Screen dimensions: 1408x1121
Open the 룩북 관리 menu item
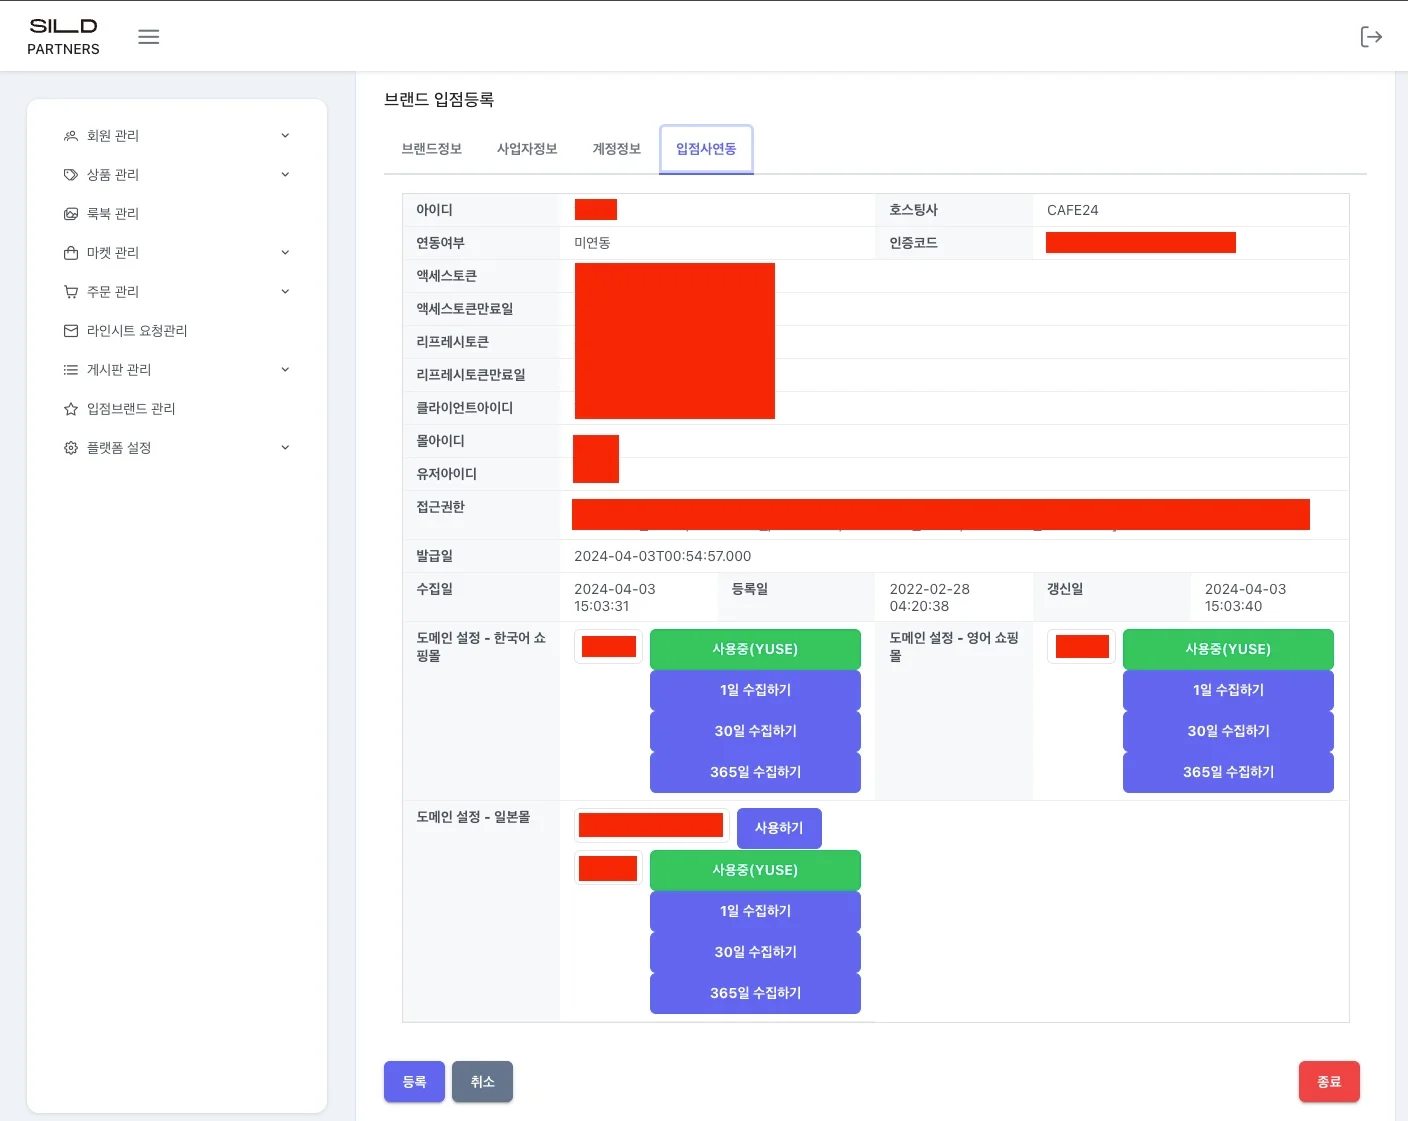click(x=113, y=214)
